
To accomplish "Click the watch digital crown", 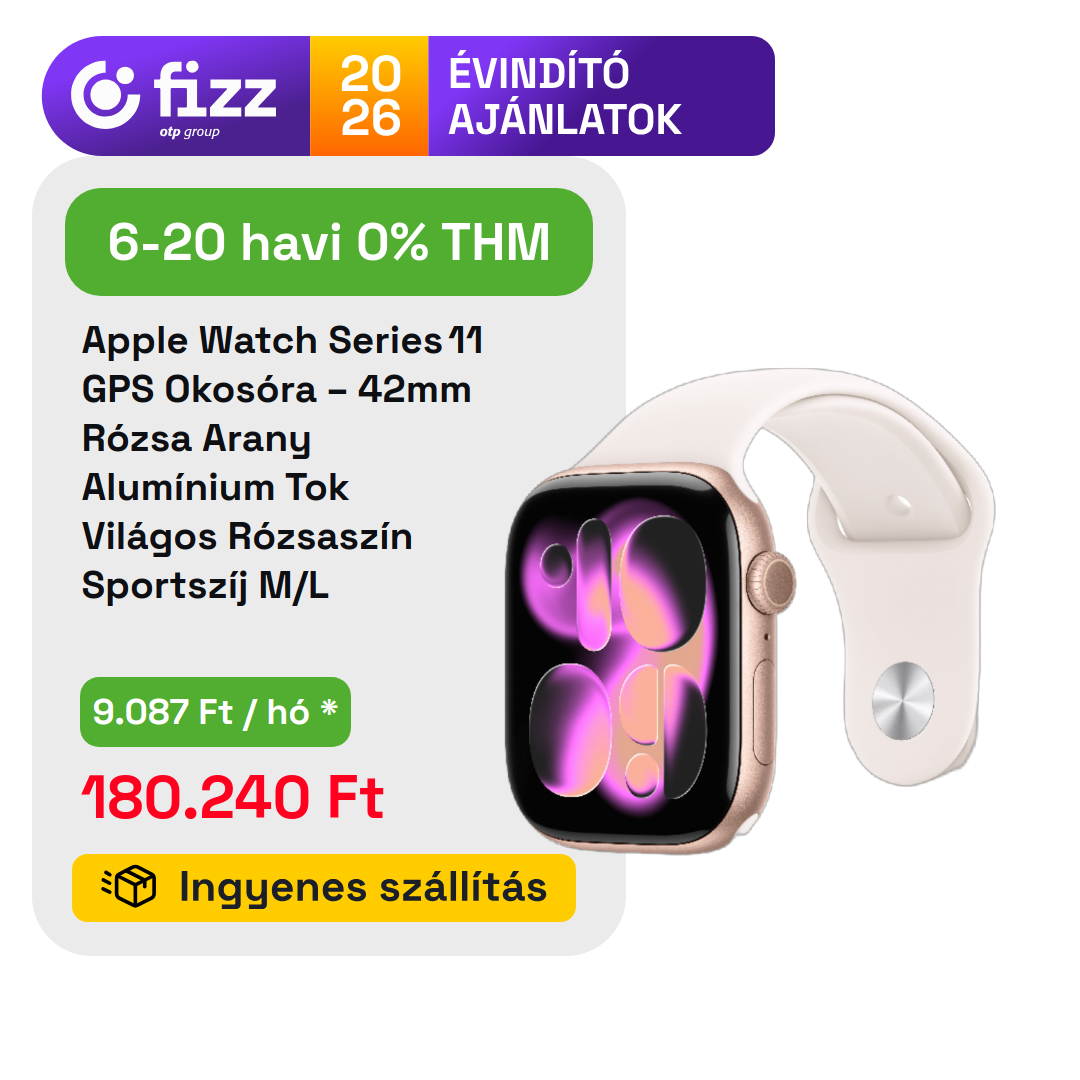I will coord(772,583).
